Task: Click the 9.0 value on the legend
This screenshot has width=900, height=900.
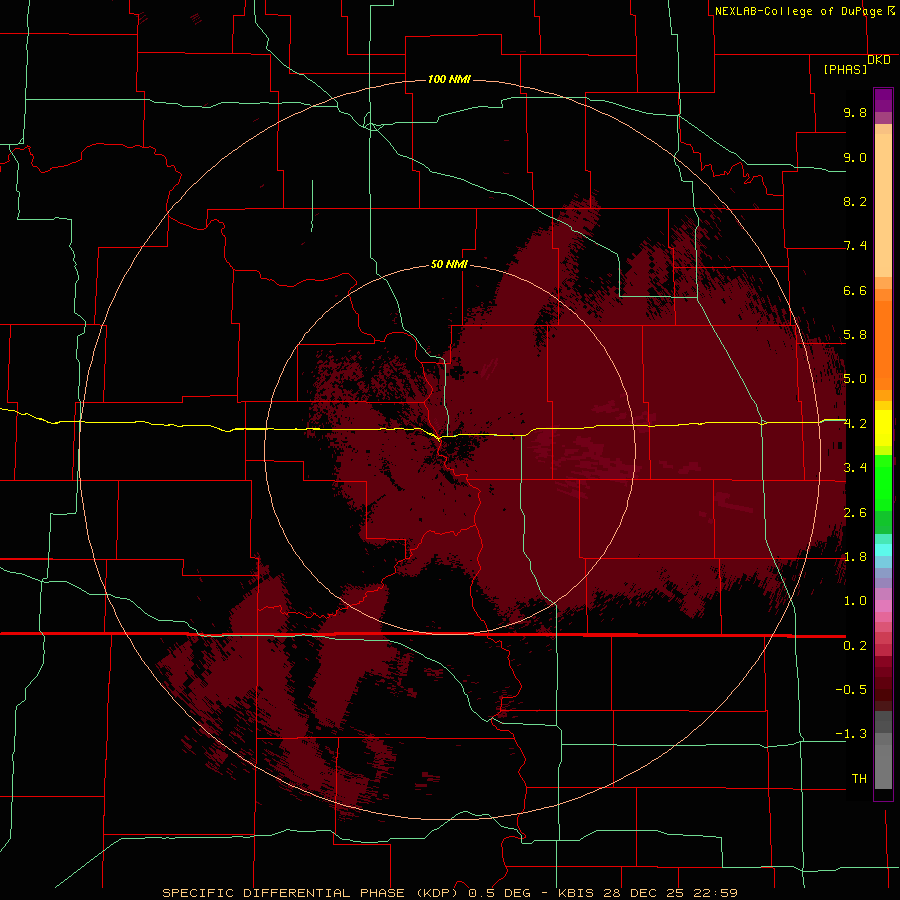Action: pyautogui.click(x=855, y=157)
